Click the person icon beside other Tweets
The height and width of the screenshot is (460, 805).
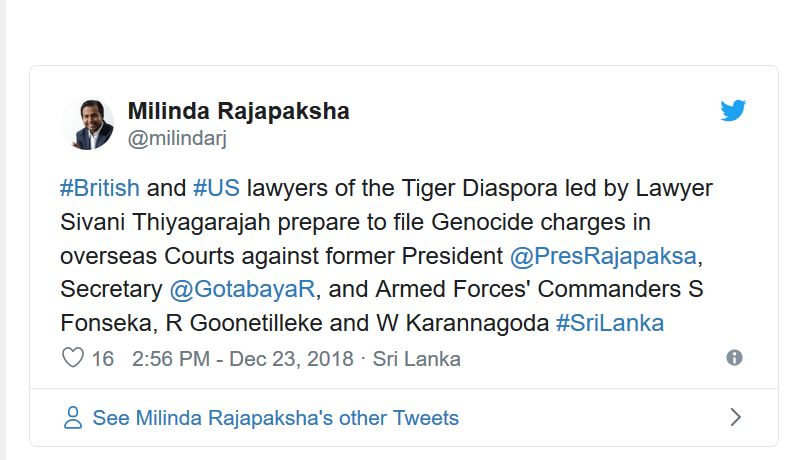pyautogui.click(x=72, y=417)
